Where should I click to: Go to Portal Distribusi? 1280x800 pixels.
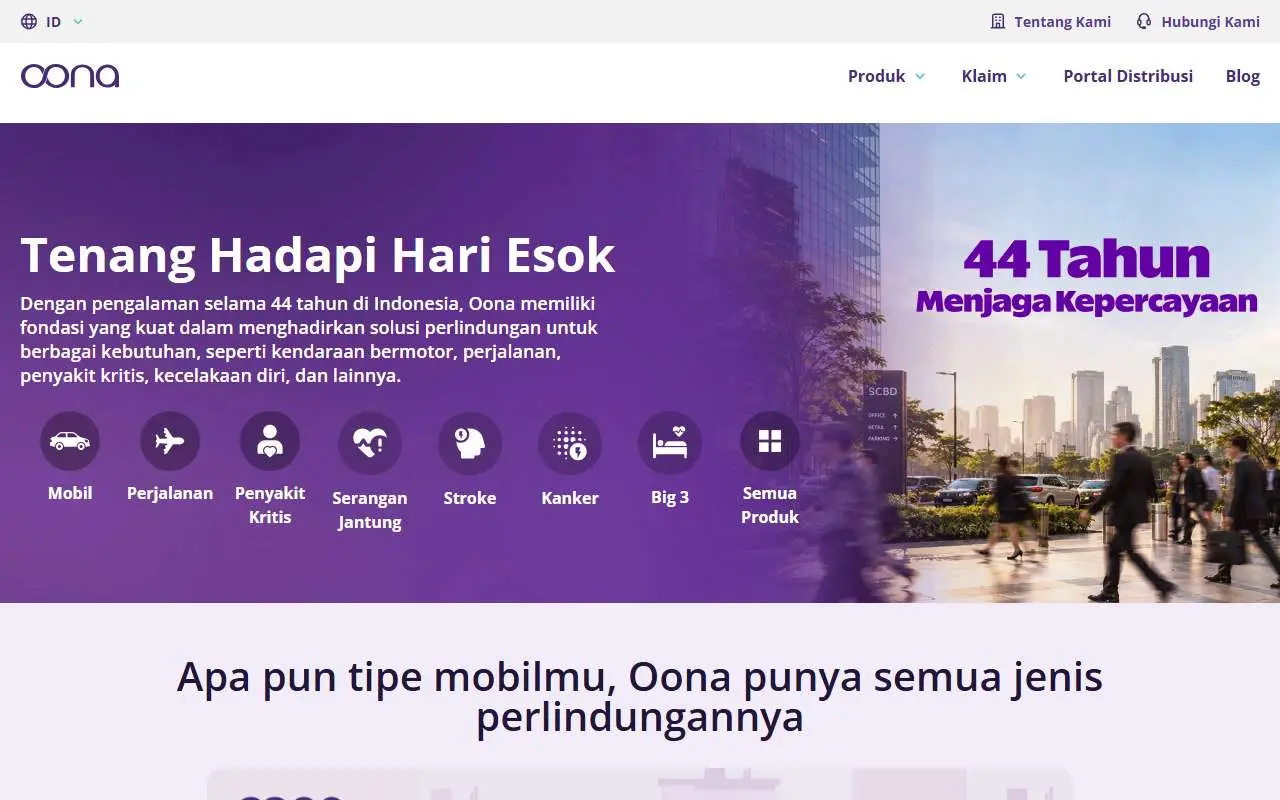1128,76
